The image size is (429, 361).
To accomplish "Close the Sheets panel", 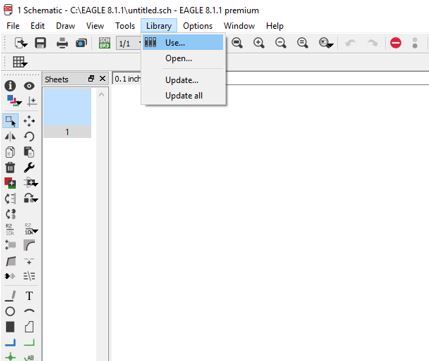I will point(103,79).
